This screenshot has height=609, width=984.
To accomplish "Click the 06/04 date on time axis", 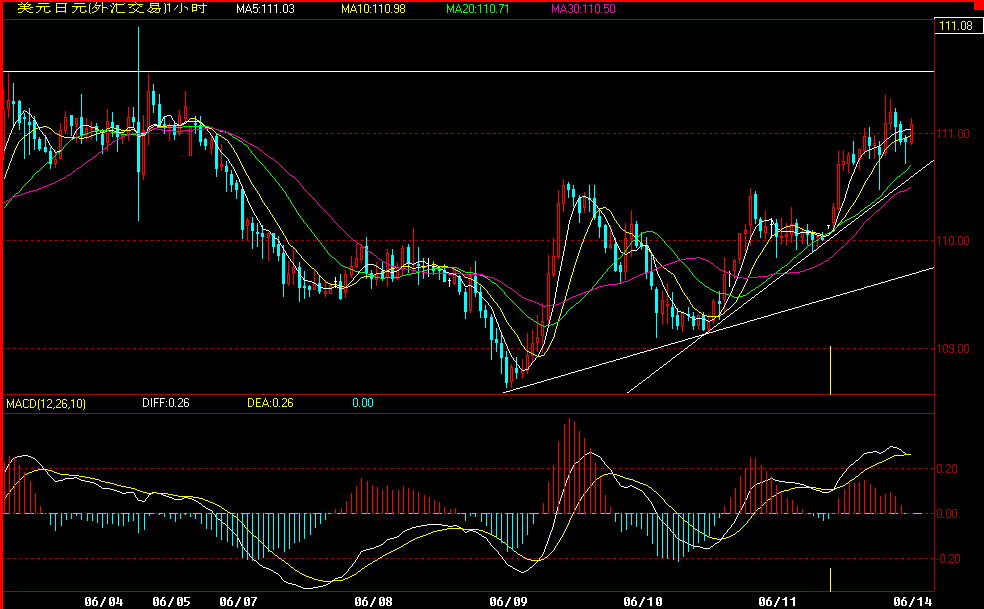I will click(104, 601).
